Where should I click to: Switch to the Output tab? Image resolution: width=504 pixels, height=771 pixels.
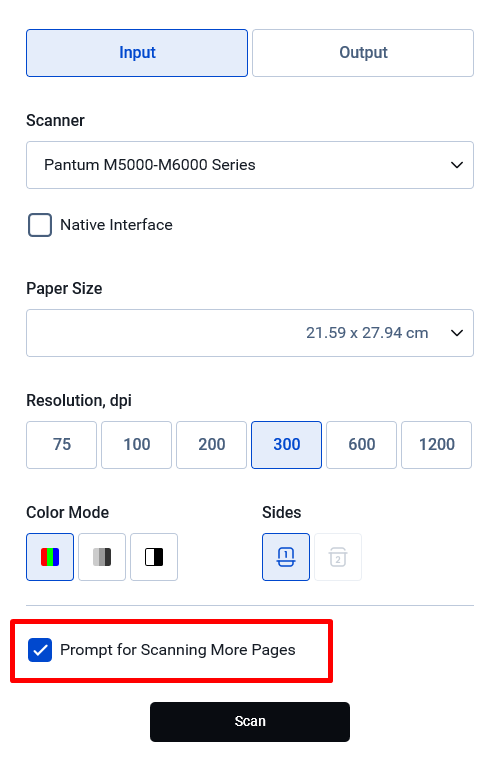point(363,53)
